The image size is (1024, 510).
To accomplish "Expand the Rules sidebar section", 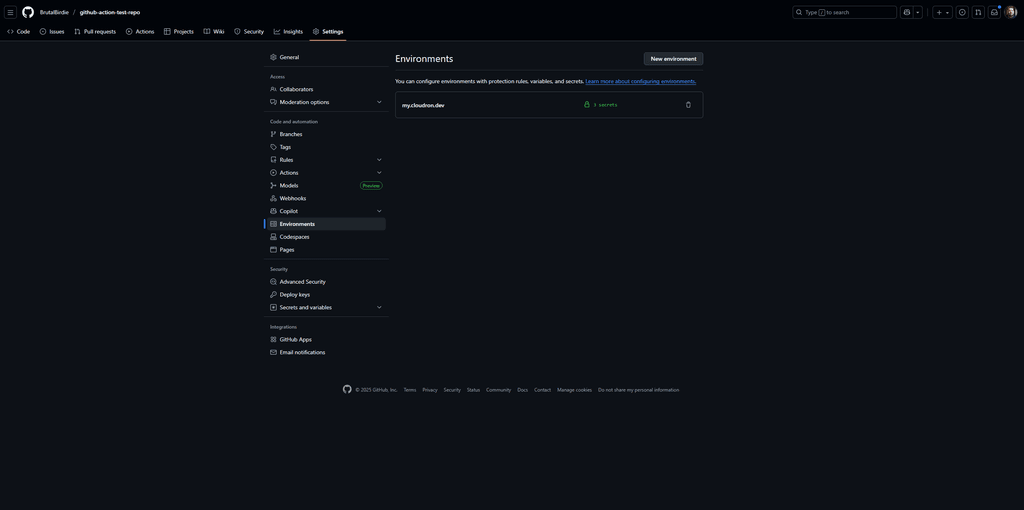I will pos(379,160).
